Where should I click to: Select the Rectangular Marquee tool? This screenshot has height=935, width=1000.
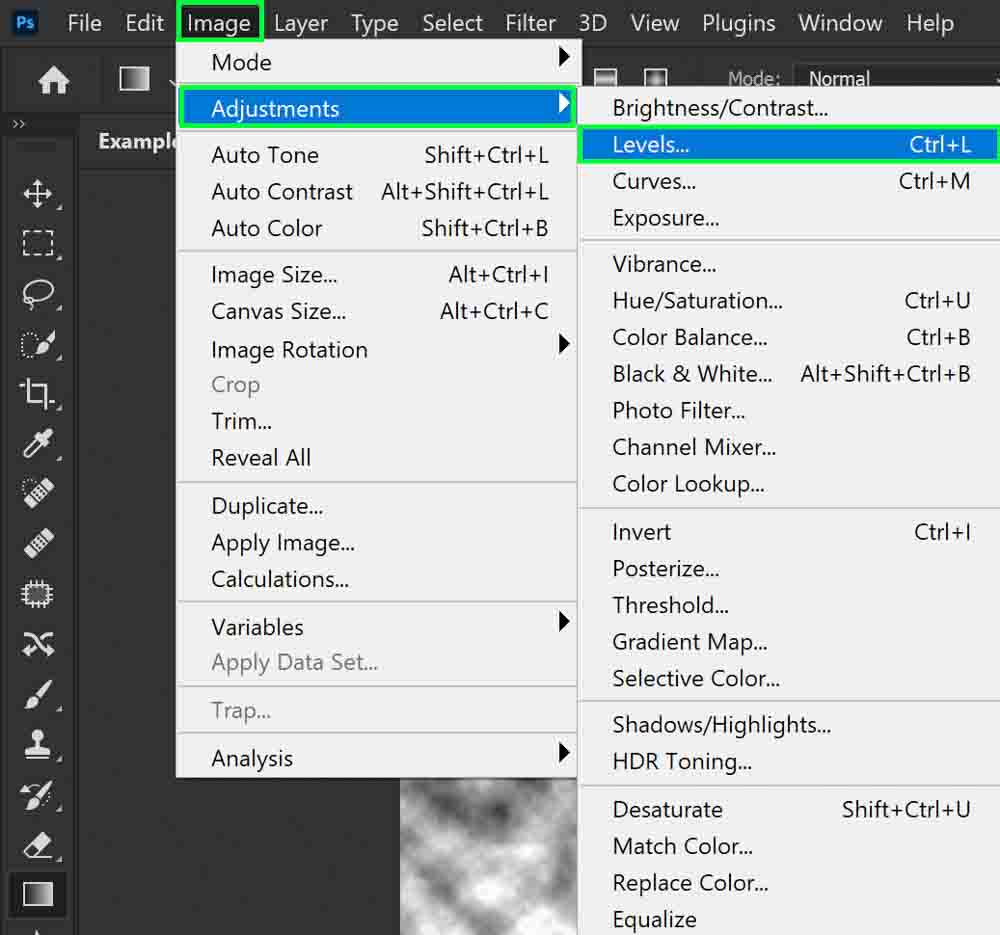pos(38,243)
